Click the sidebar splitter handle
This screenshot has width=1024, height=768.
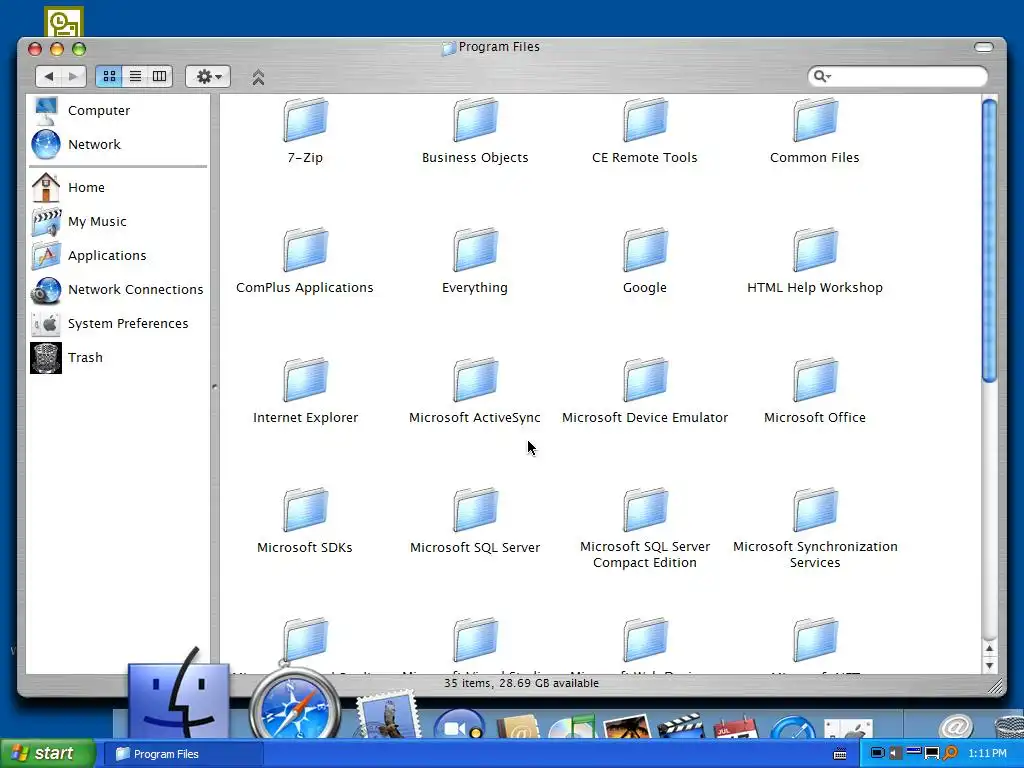pyautogui.click(x=215, y=387)
